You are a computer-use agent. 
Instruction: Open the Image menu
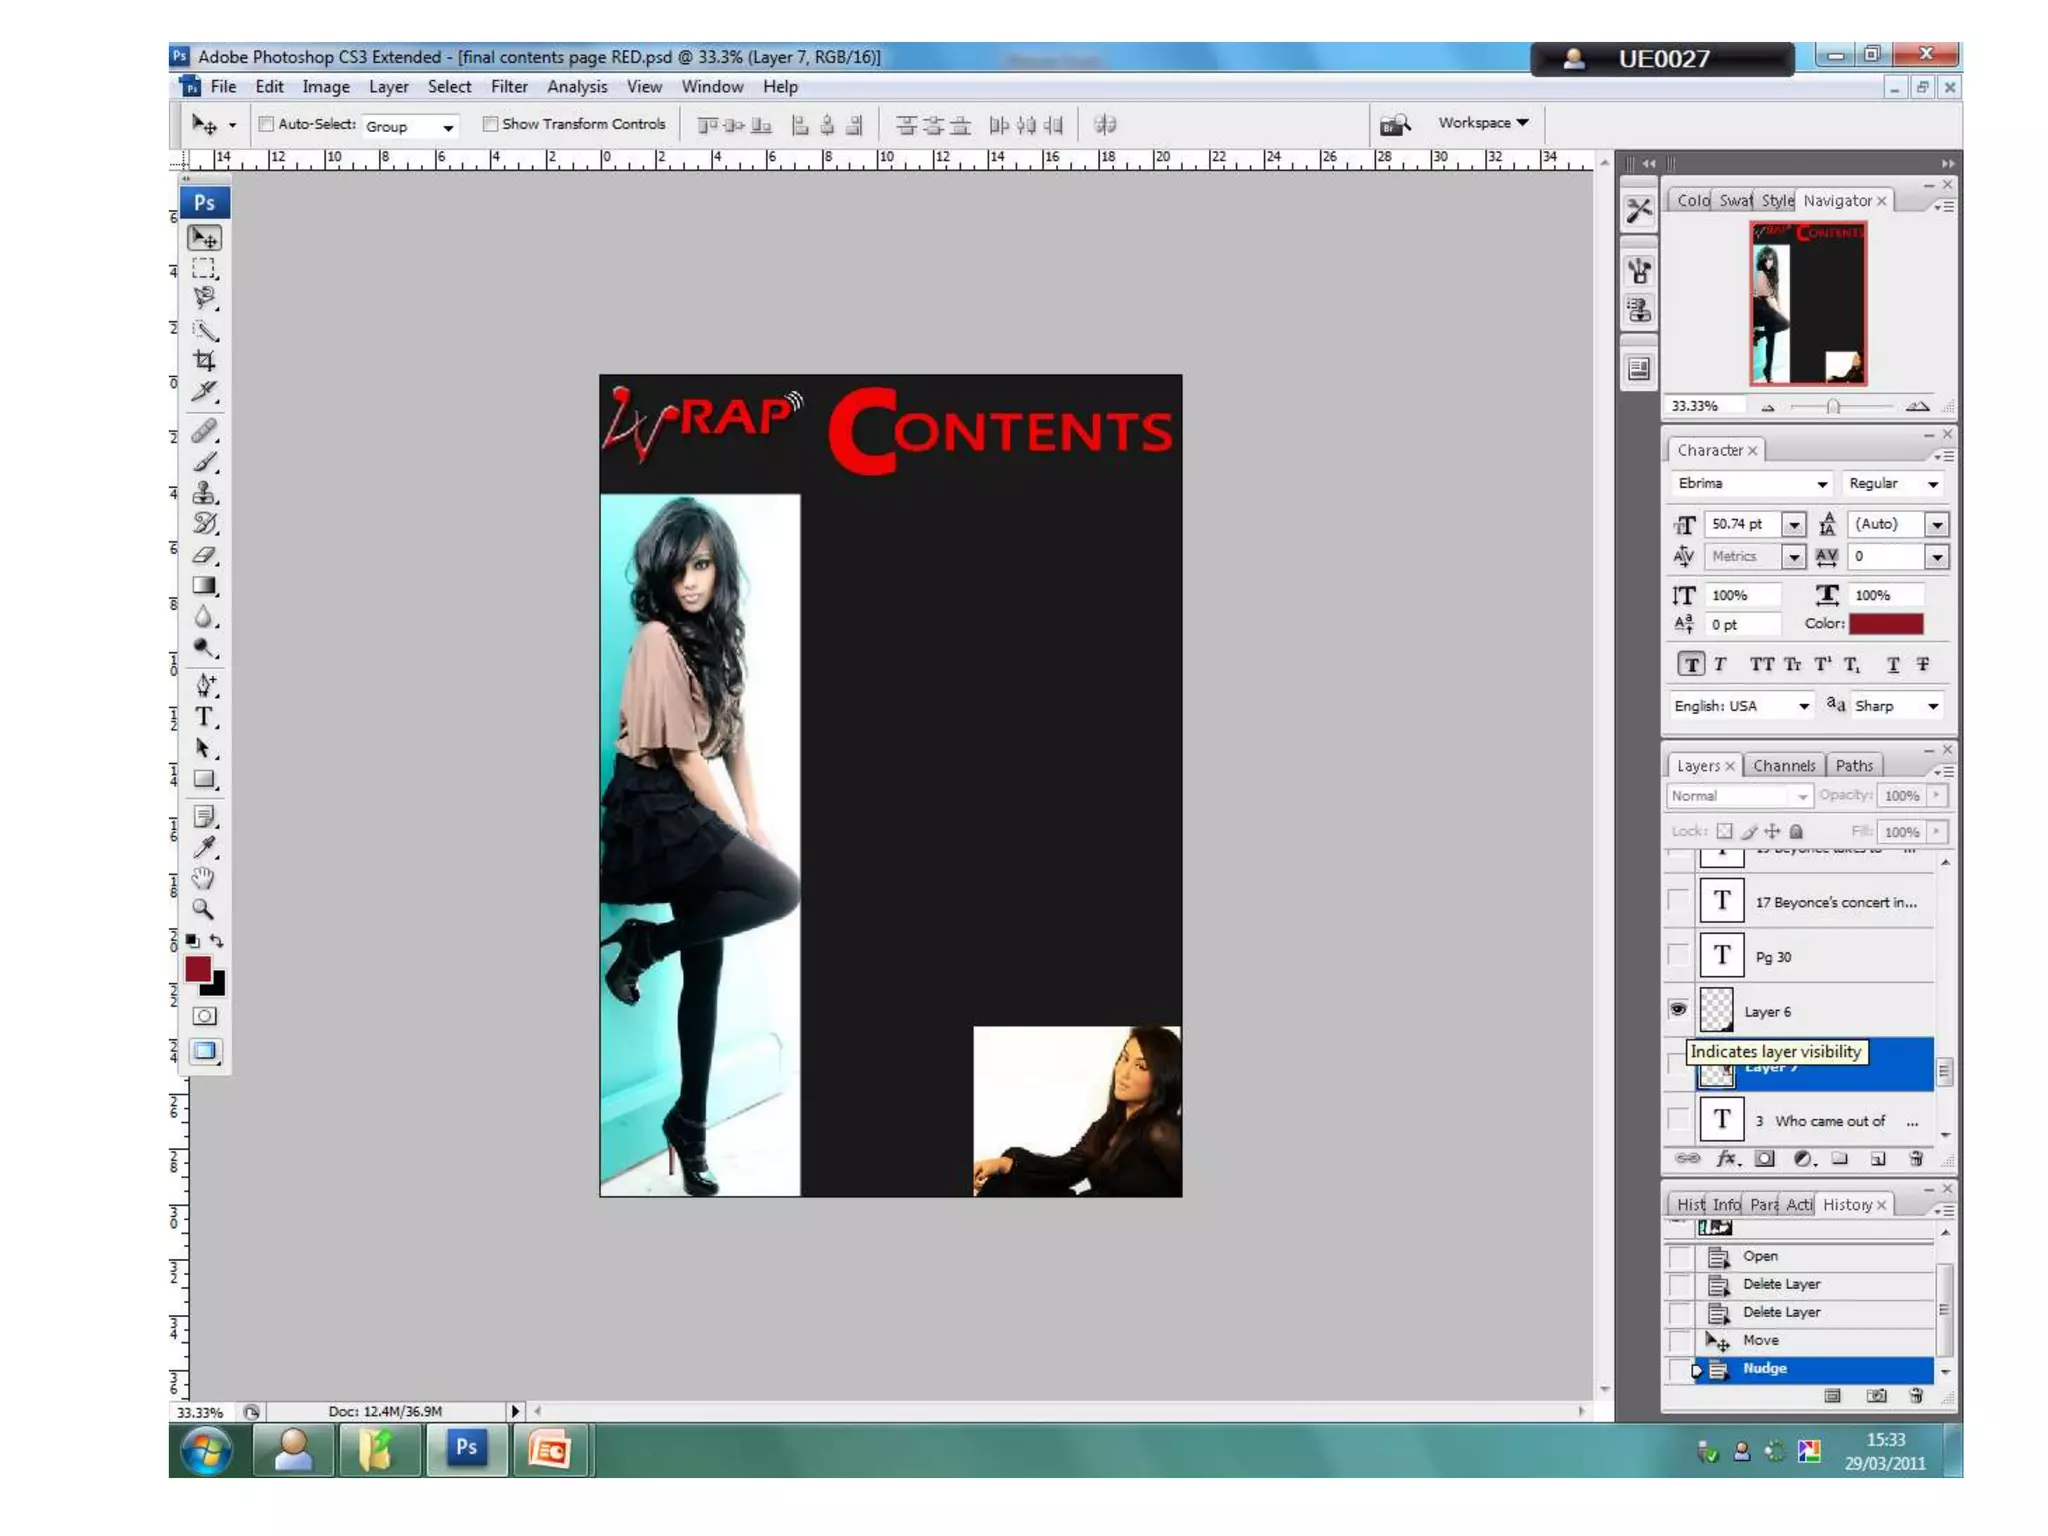[x=326, y=87]
